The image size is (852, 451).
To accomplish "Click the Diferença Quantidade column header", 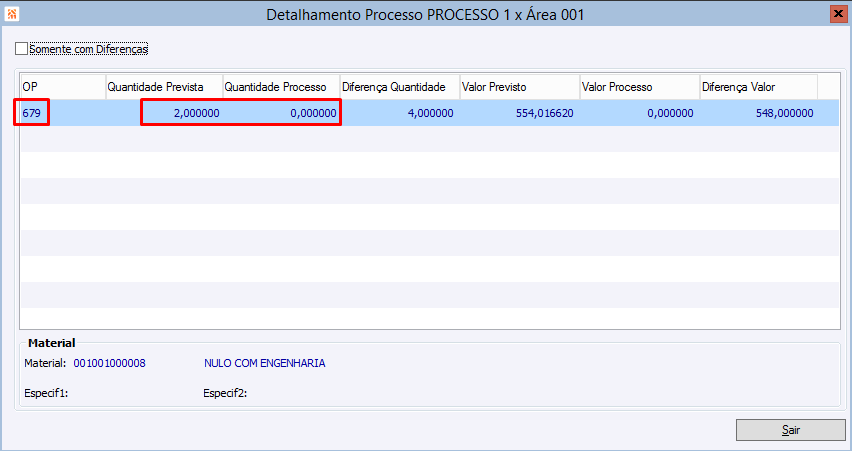I will click(400, 87).
